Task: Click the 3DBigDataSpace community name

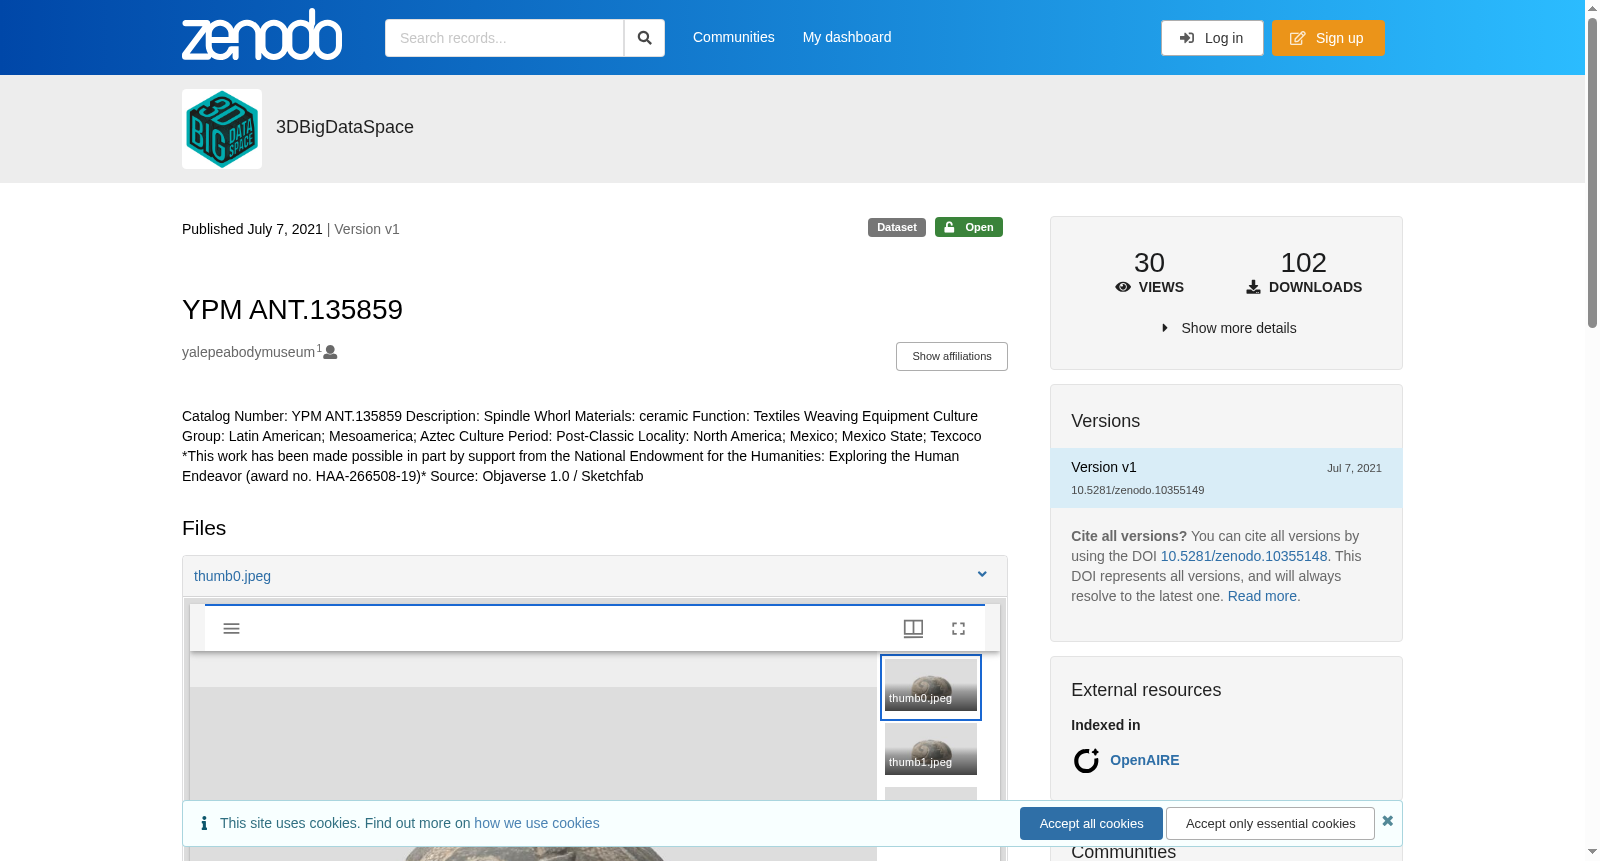Action: [345, 127]
